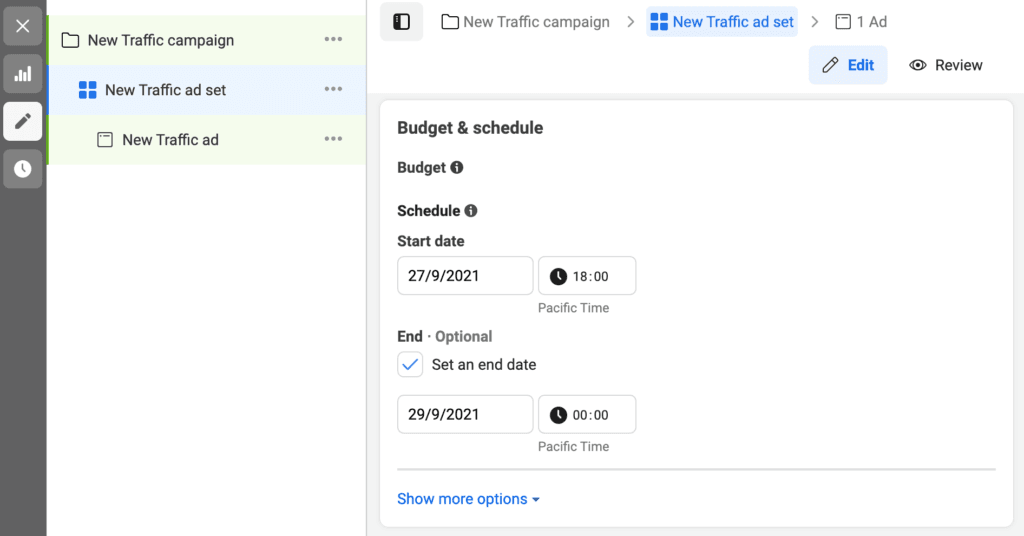Expand Show more options

[468, 499]
